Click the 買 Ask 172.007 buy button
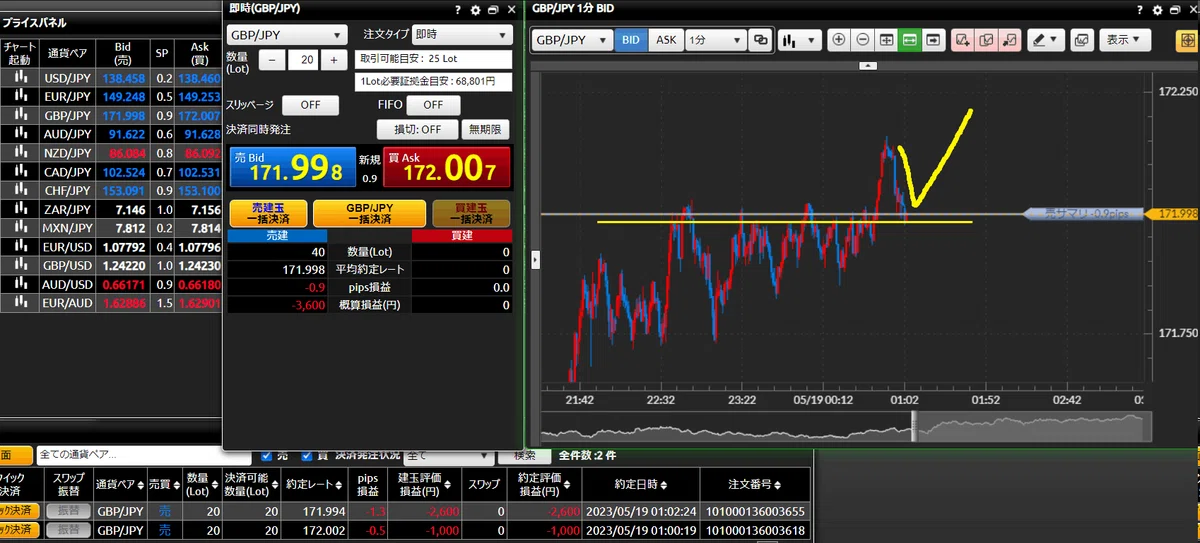Screen dimensions: 1200x543 [446, 168]
